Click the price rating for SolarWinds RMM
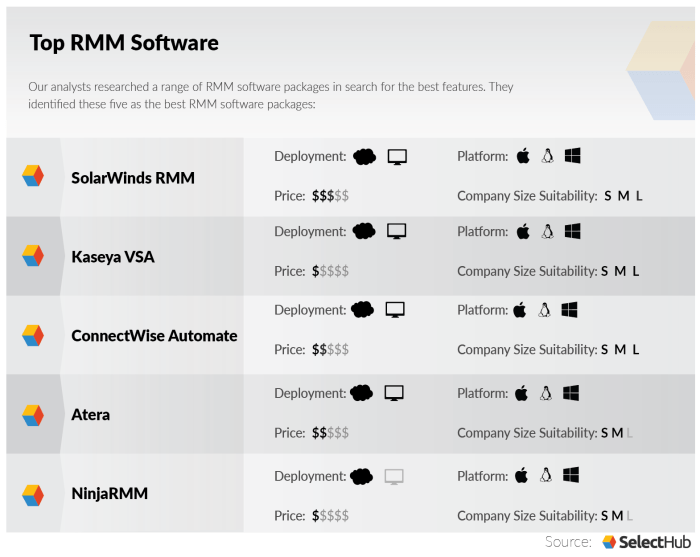Image resolution: width=700 pixels, height=557 pixels. coord(330,196)
